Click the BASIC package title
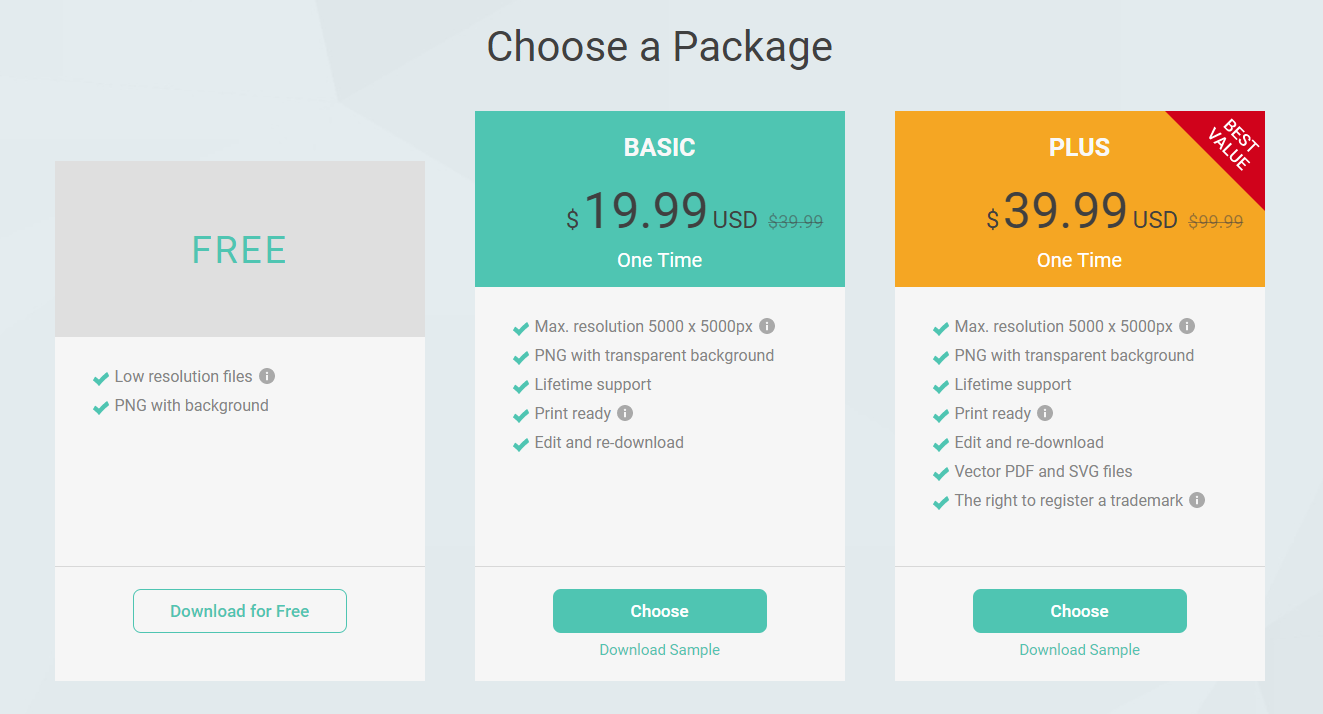The image size is (1323, 714). click(x=660, y=147)
